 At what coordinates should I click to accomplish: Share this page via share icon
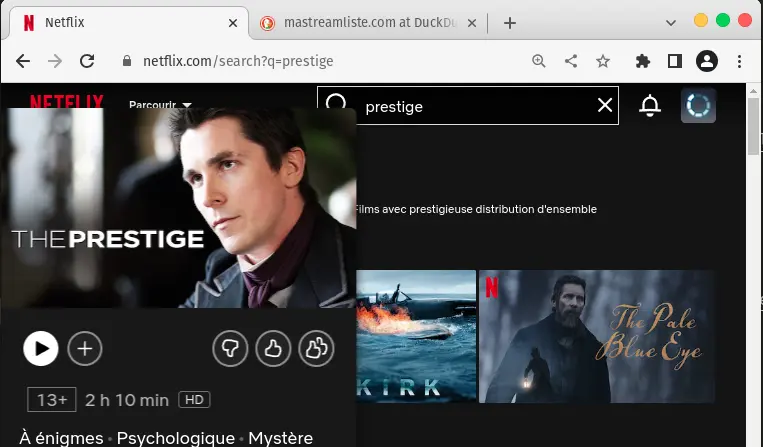click(x=571, y=61)
